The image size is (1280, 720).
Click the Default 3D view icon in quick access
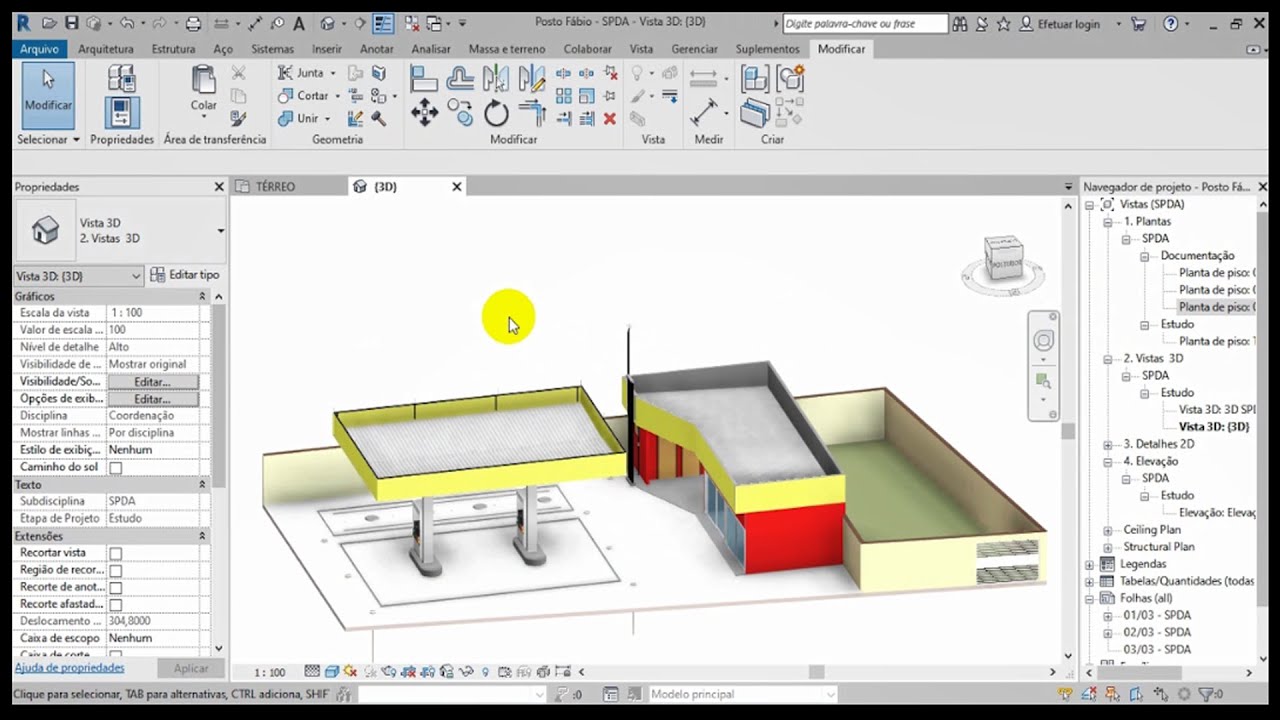(327, 23)
